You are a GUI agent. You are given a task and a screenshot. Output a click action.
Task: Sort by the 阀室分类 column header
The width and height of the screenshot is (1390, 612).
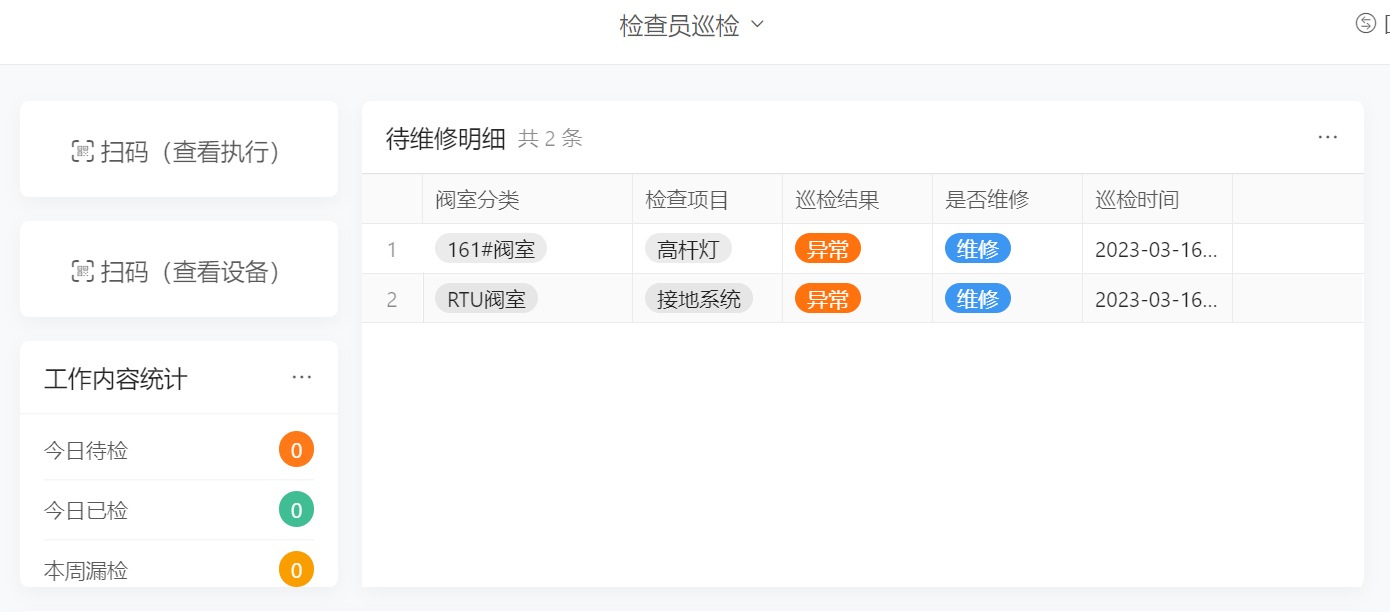pos(478,200)
